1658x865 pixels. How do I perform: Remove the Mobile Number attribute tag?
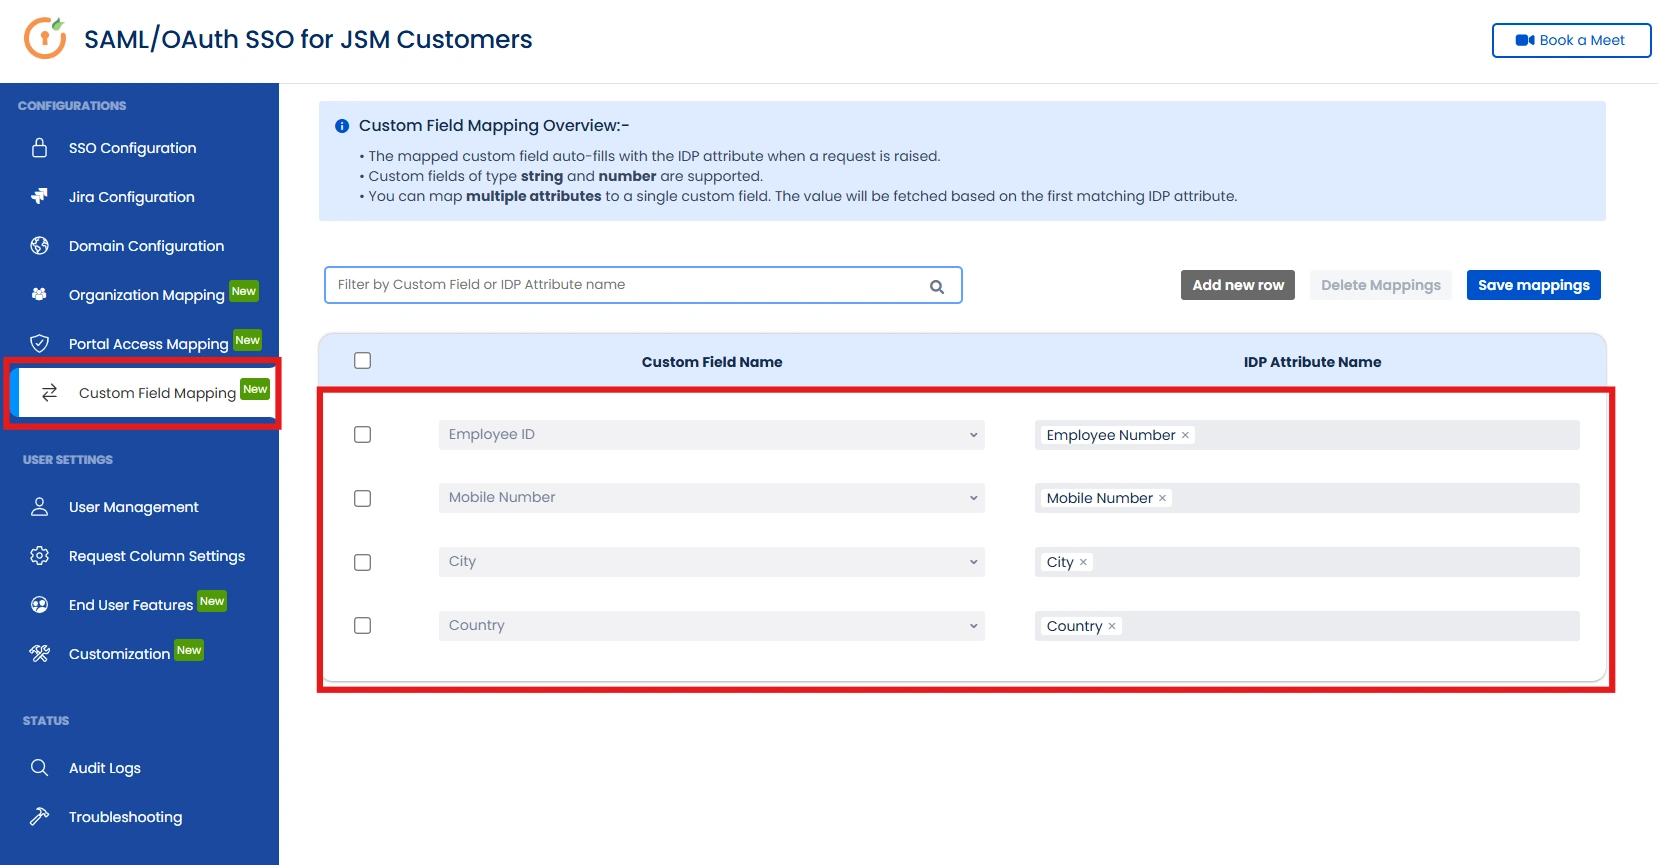coord(1162,498)
